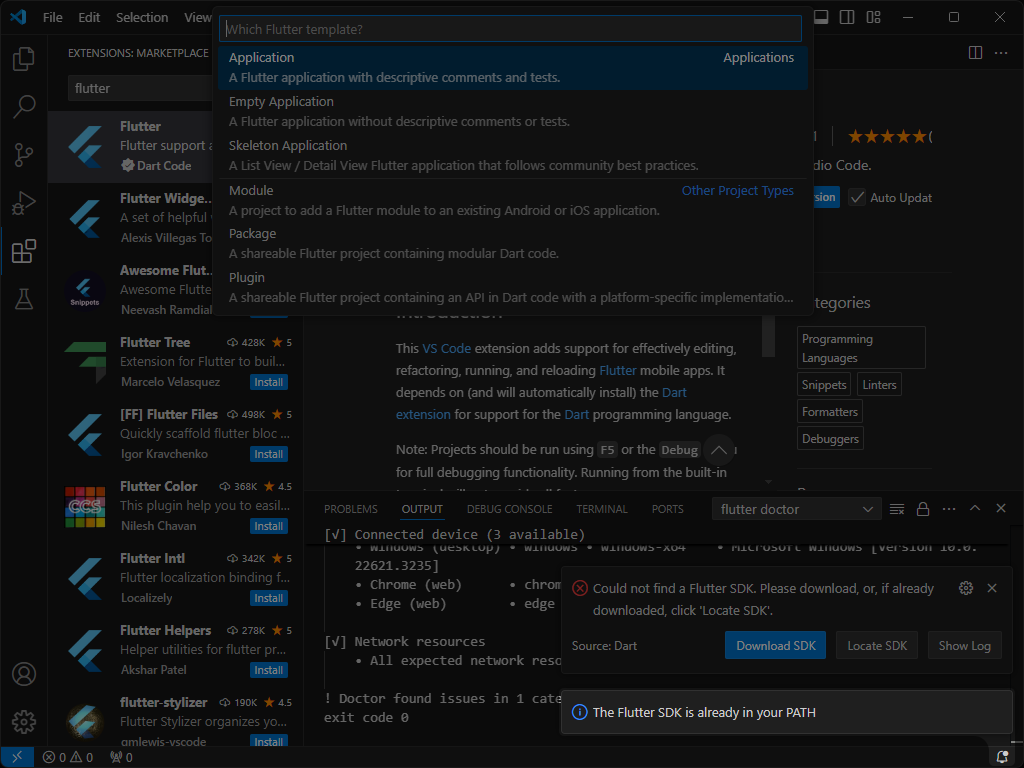Viewport: 1024px width, 768px height.
Task: Choose the Empty Application template
Action: (513, 111)
